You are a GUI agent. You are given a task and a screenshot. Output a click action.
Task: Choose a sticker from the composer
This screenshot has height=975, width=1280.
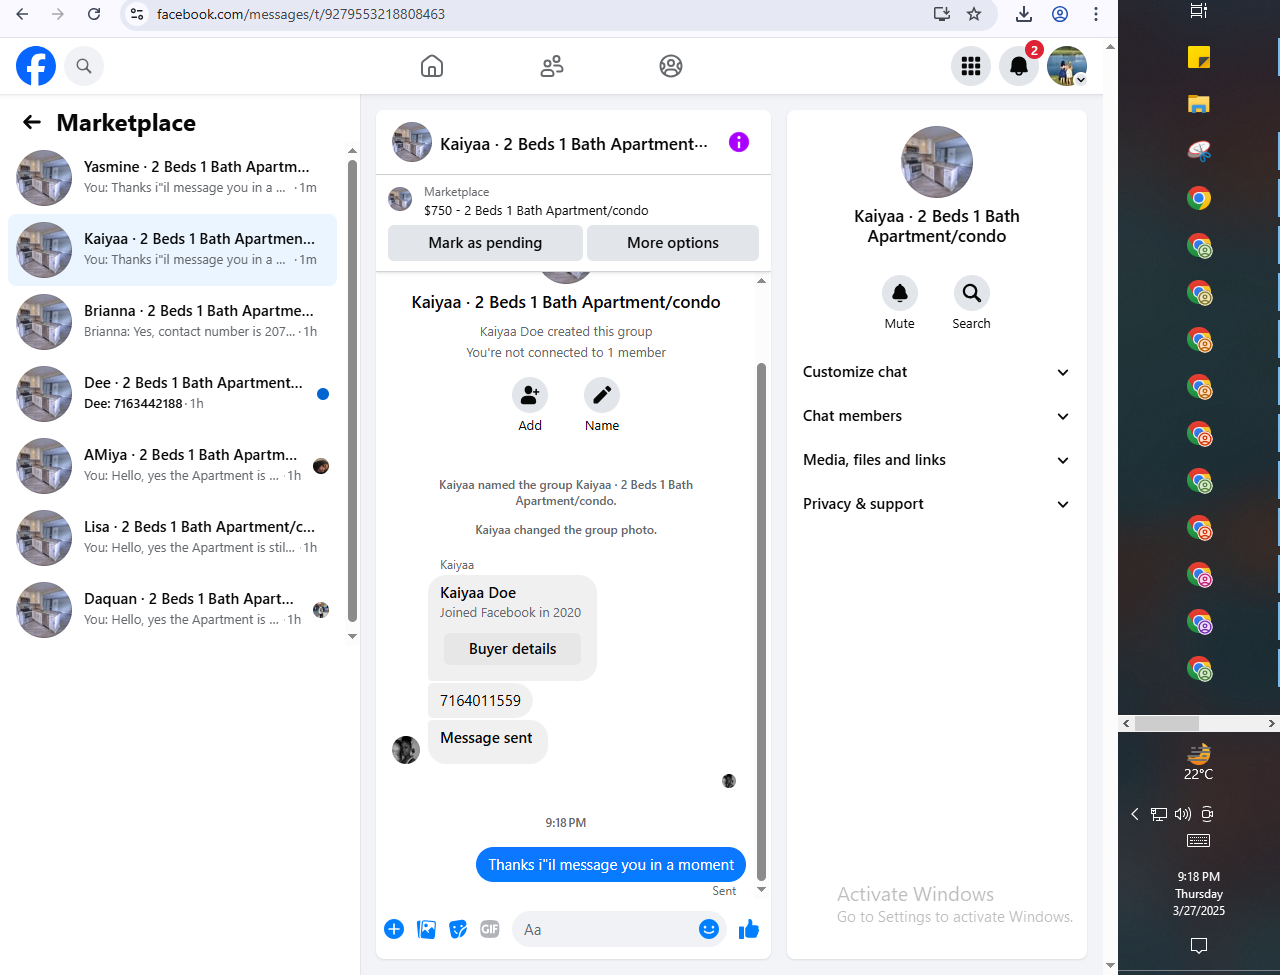pyautogui.click(x=458, y=929)
